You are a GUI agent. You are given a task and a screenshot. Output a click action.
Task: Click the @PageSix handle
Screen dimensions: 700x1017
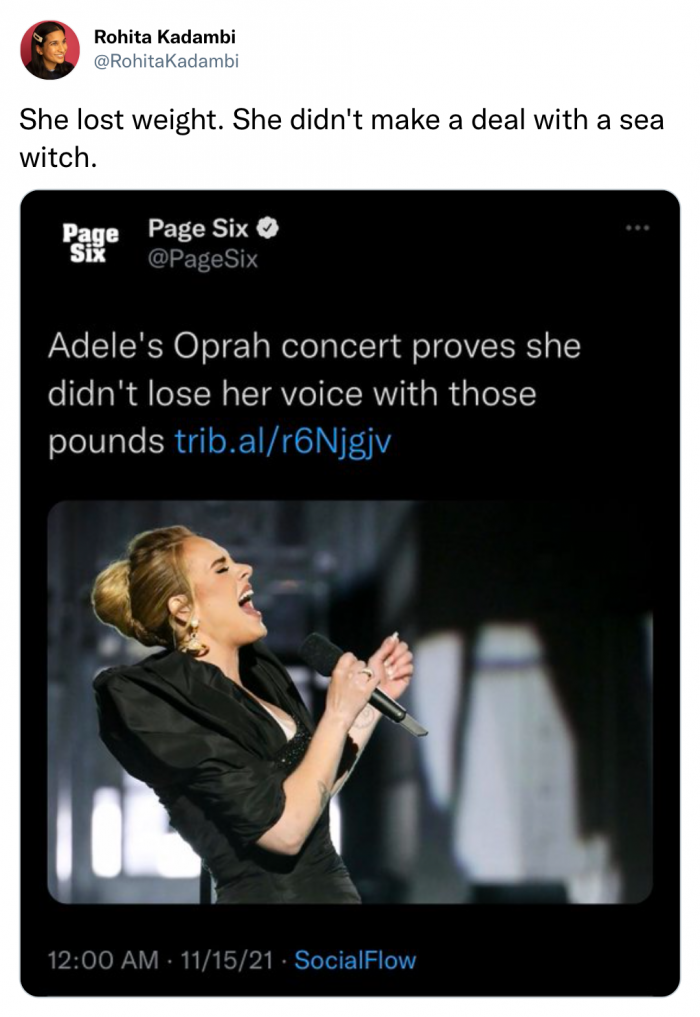(203, 260)
